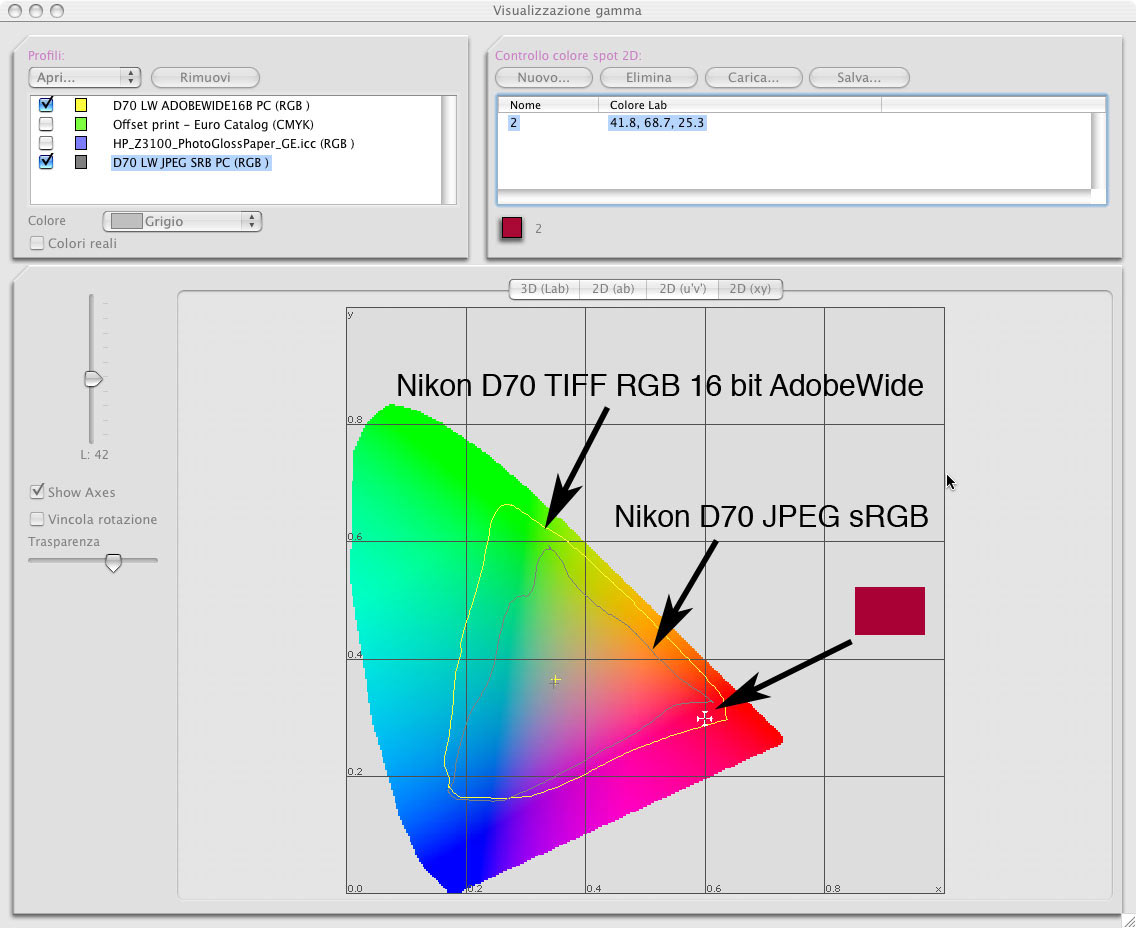
Task: Click the blue swatch of the HP_Z3100 profile
Action: [x=81, y=143]
